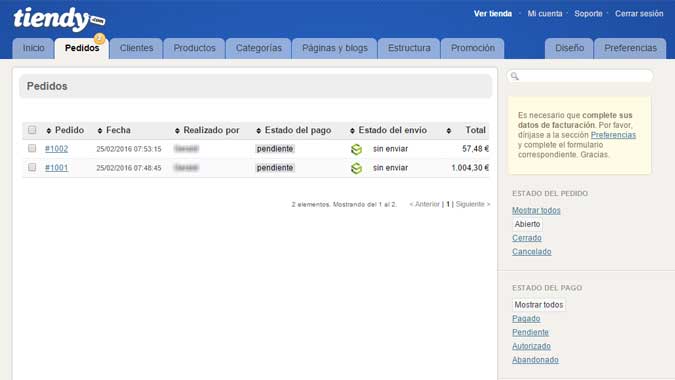Select the Pedidos tab
The width and height of the screenshot is (675, 380).
tap(82, 48)
